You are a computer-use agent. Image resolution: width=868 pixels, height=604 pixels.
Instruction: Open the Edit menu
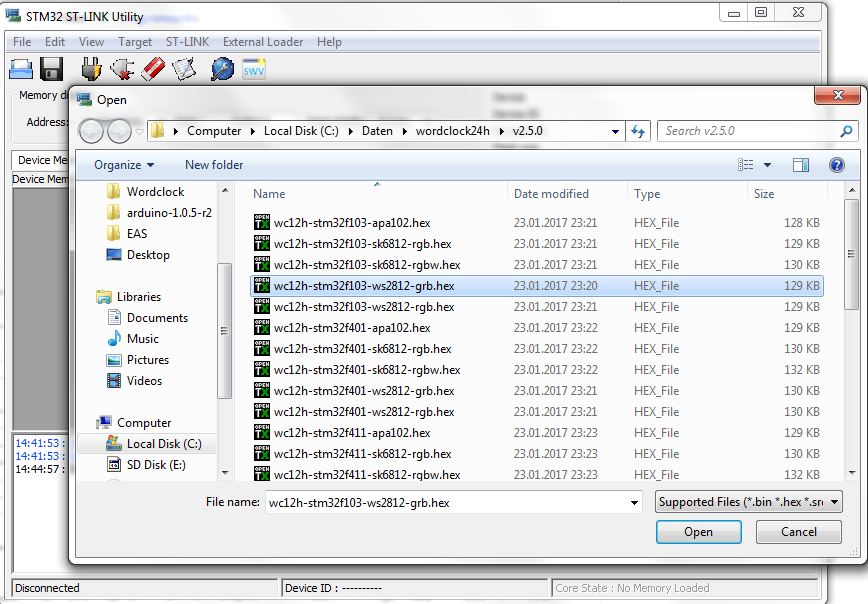55,42
